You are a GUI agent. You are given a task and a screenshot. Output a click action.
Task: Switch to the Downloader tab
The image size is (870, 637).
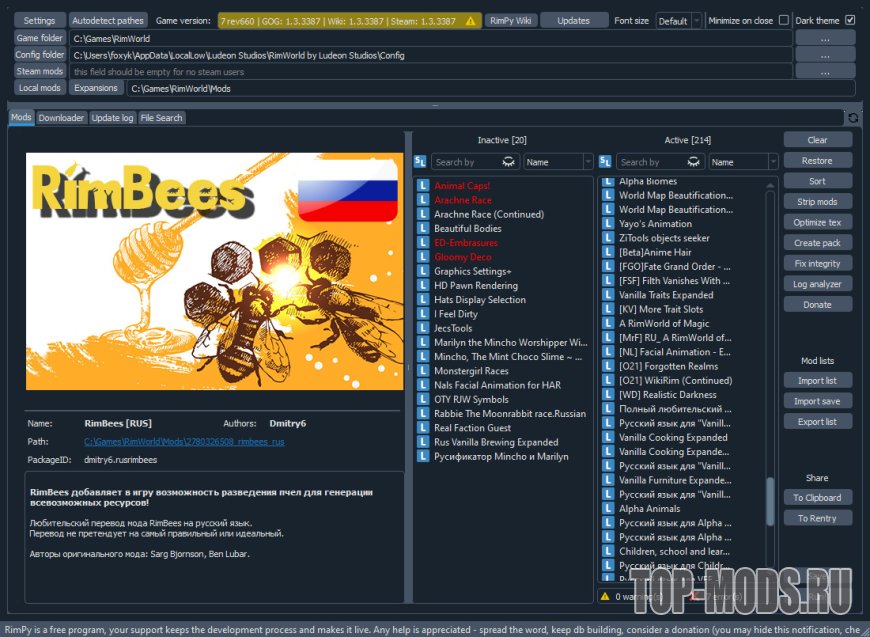pyautogui.click(x=61, y=118)
